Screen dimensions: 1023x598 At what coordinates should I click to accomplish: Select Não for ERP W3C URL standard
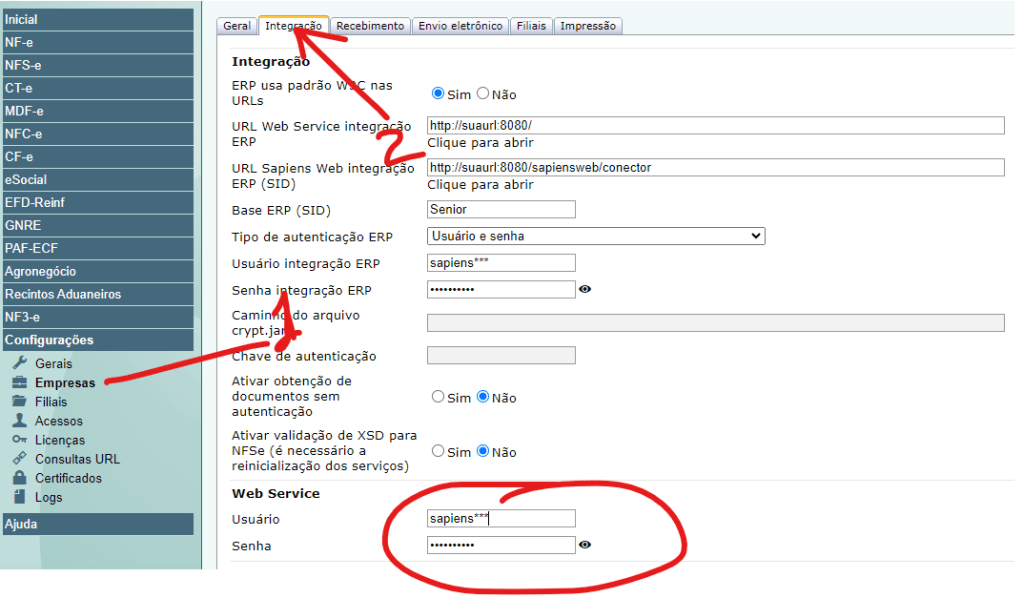point(483,94)
